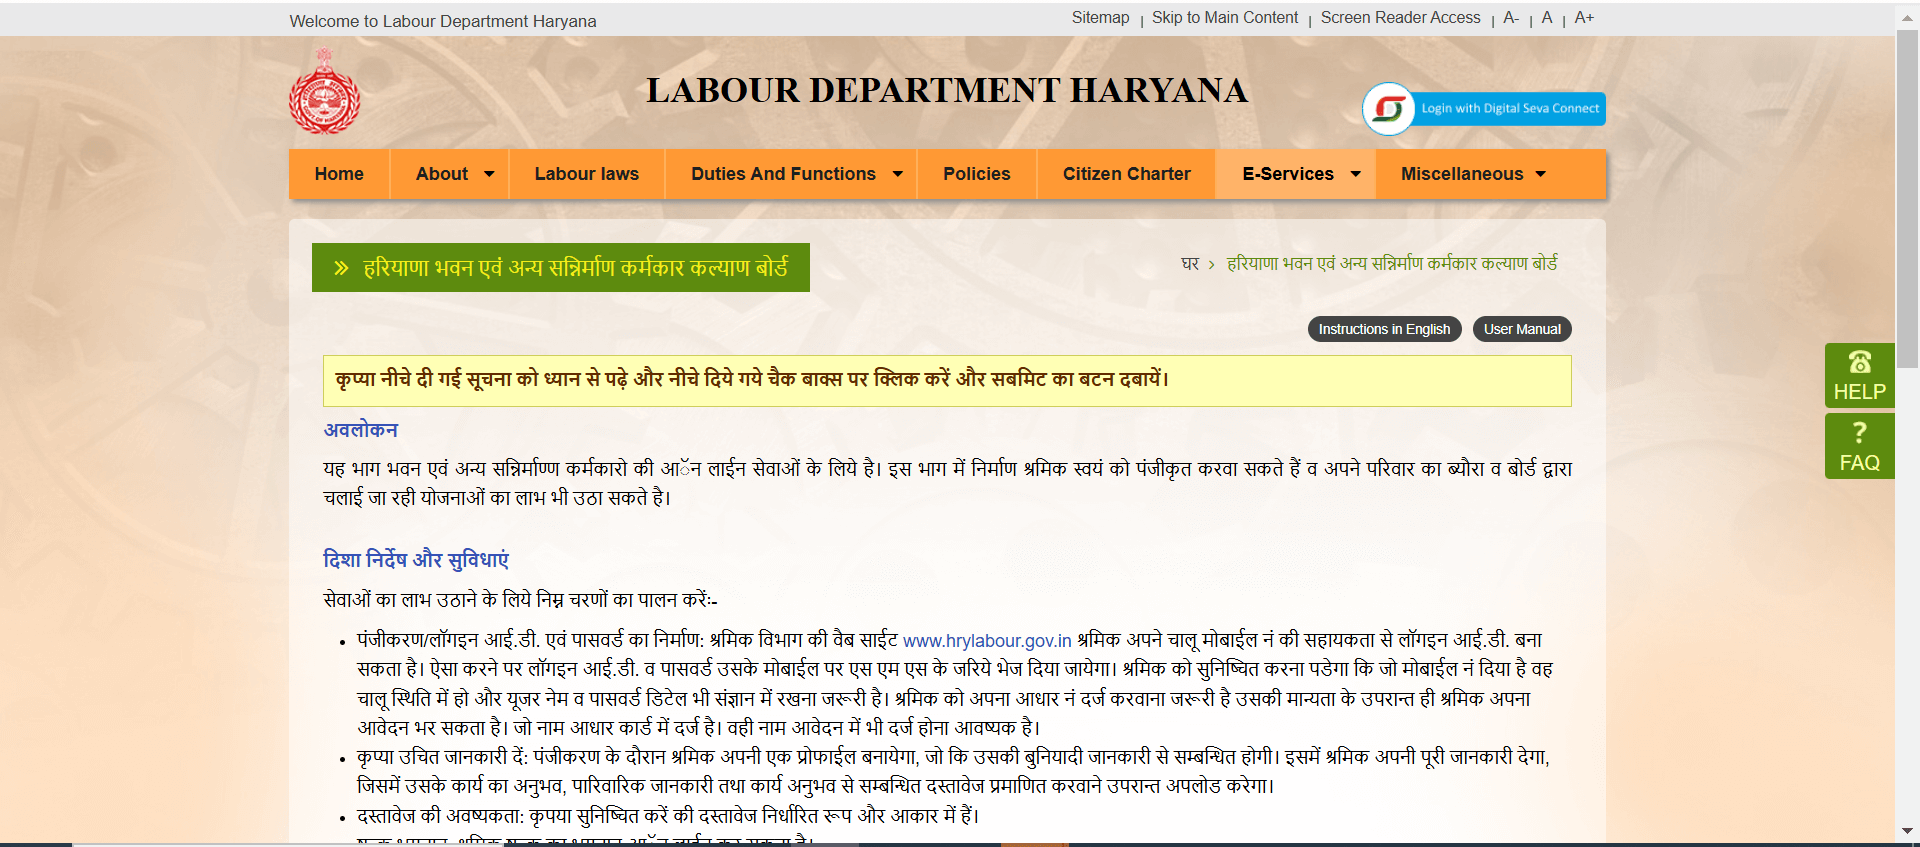
Task: Click the vertical scrollbar down arrow
Action: pos(1907,831)
